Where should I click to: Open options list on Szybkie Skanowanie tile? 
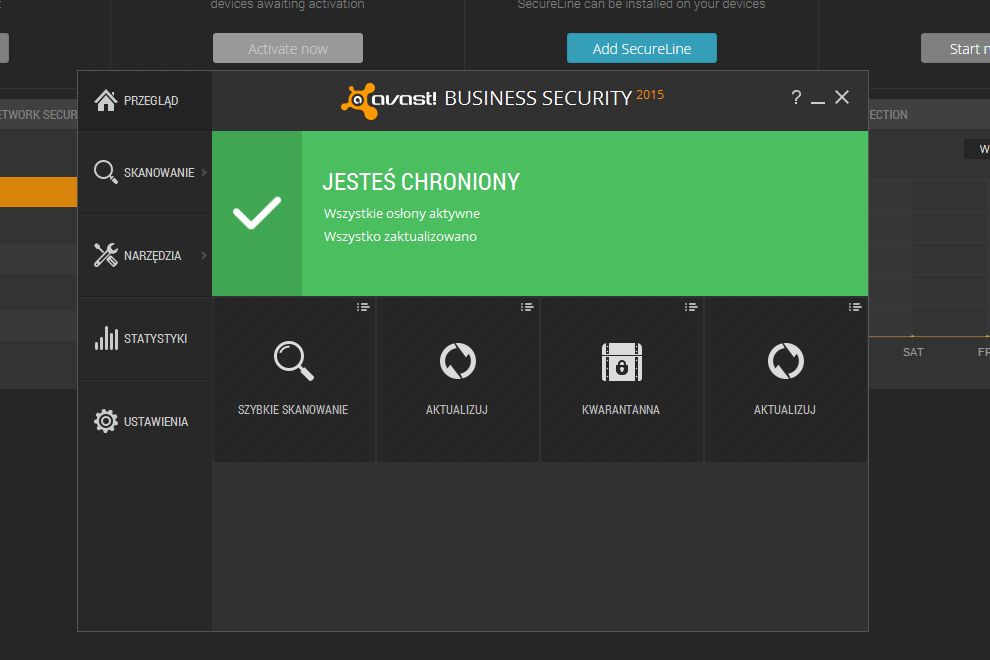pos(362,307)
